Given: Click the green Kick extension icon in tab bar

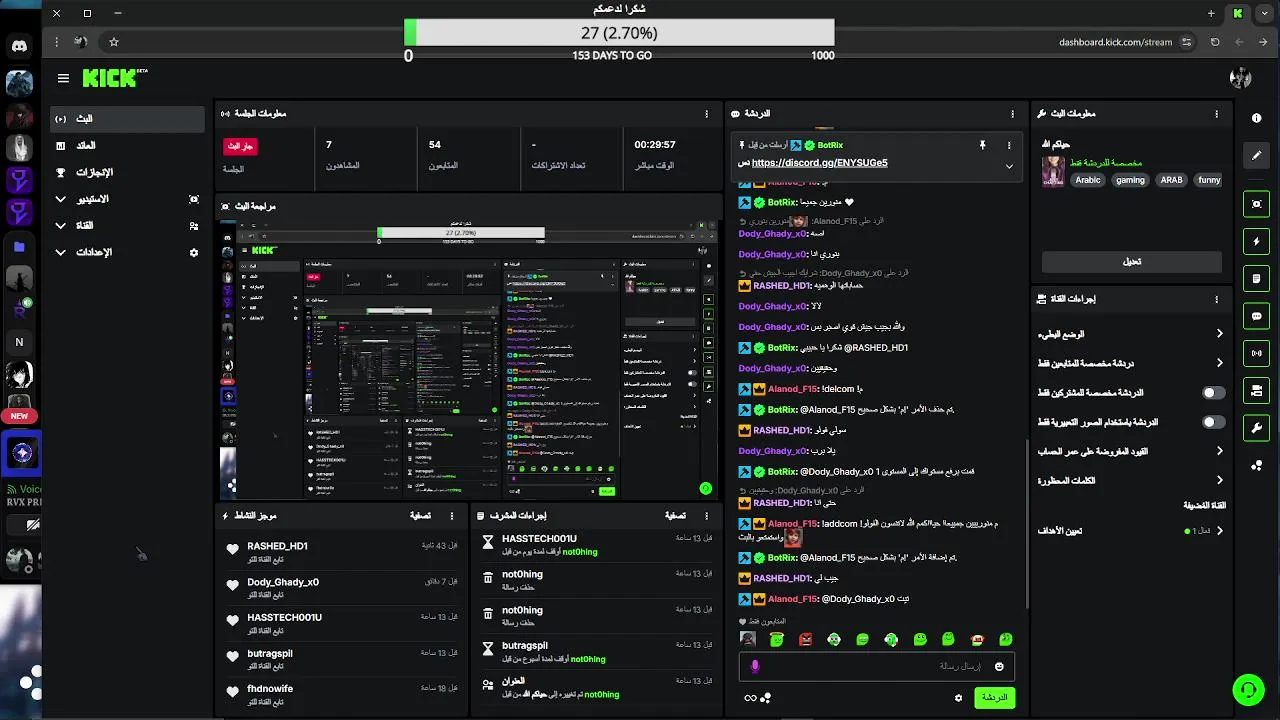Looking at the screenshot, I should tap(1238, 14).
